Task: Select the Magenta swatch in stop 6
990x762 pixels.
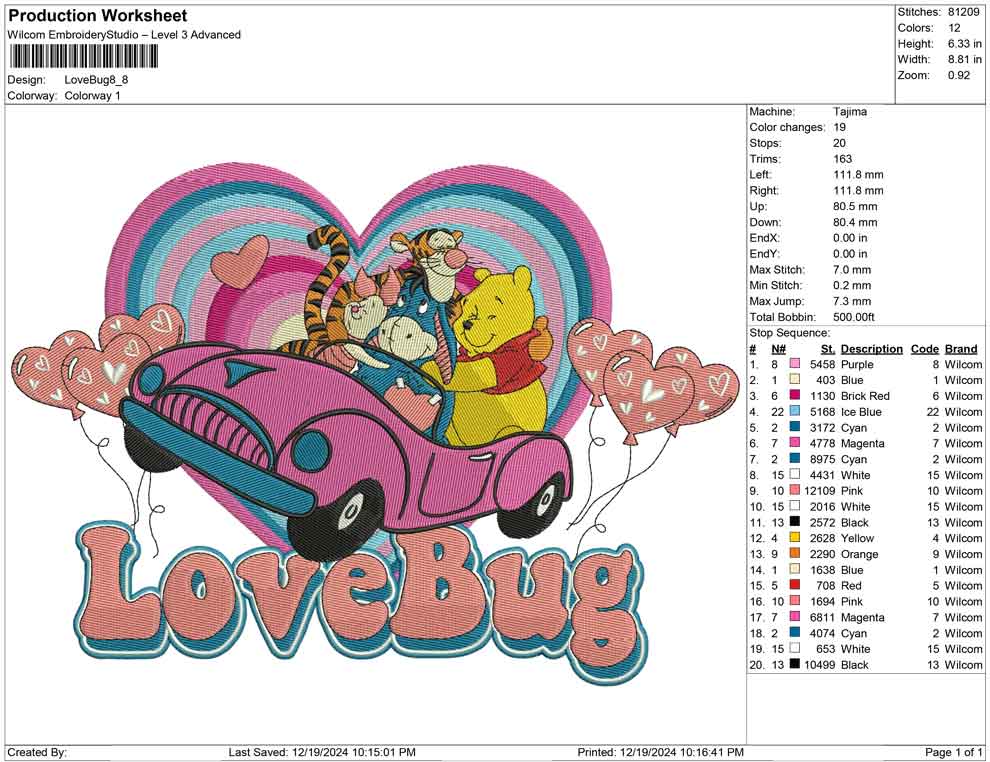Action: coord(795,443)
